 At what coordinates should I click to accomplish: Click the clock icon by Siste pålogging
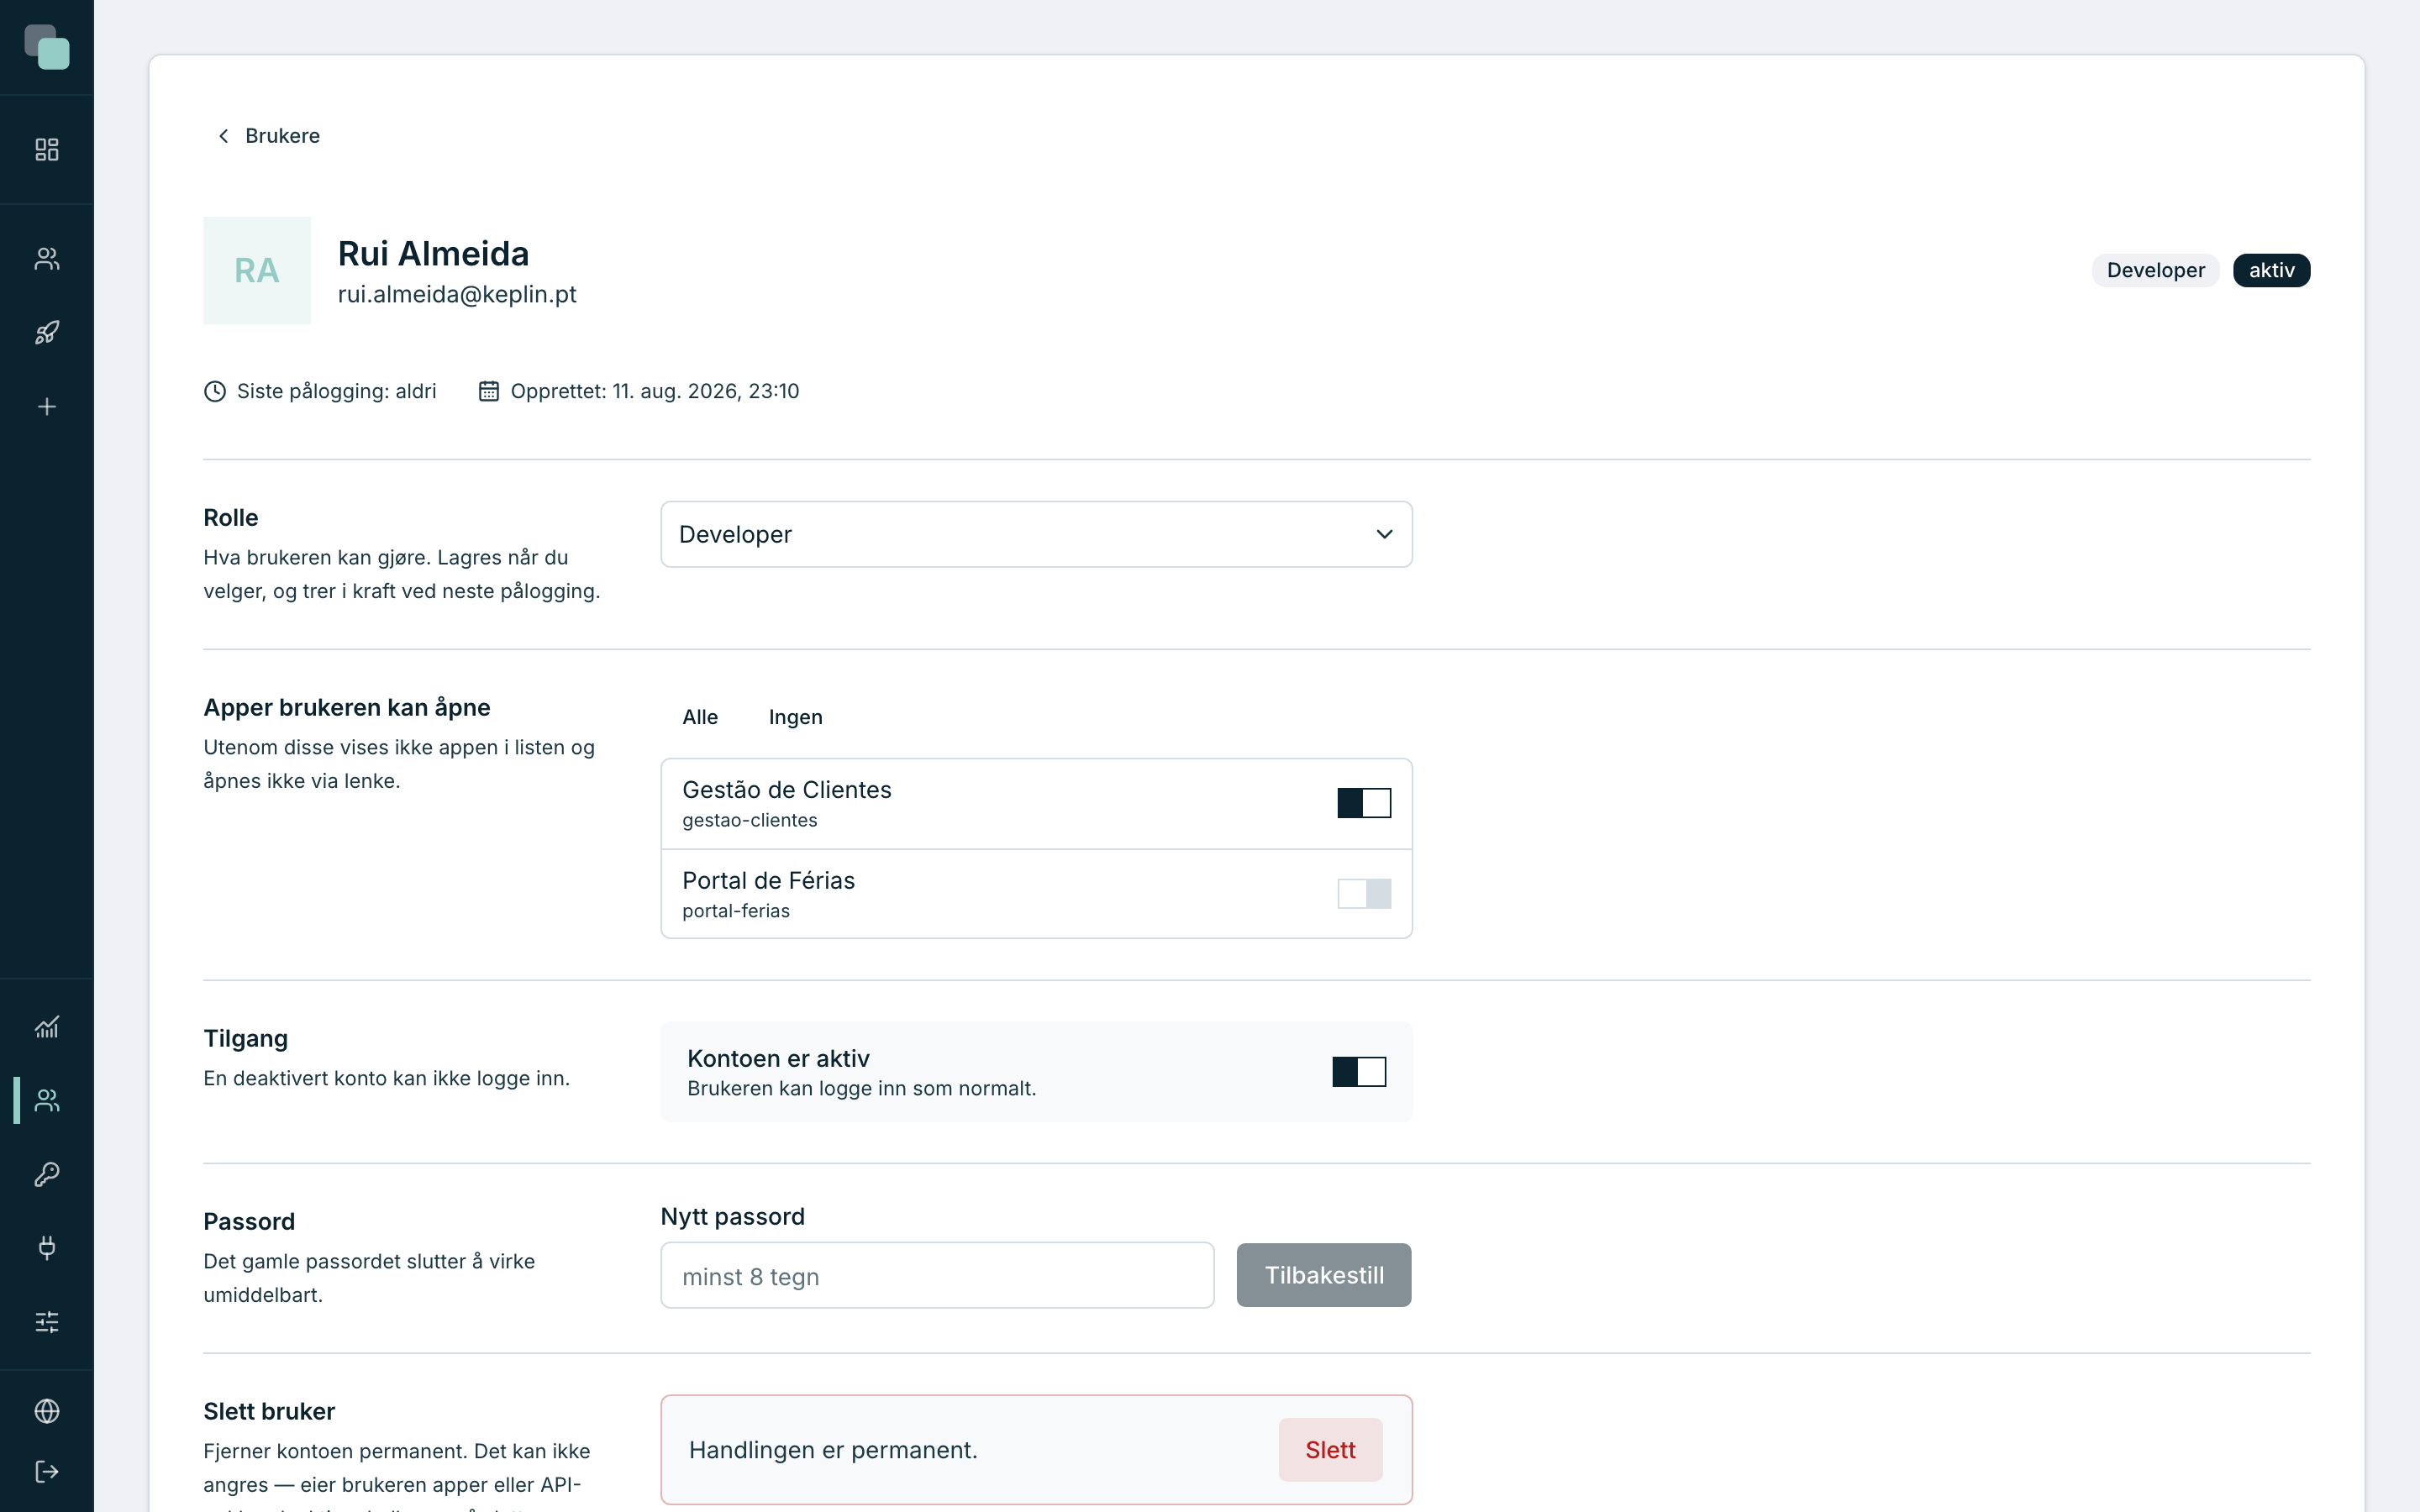[215, 391]
